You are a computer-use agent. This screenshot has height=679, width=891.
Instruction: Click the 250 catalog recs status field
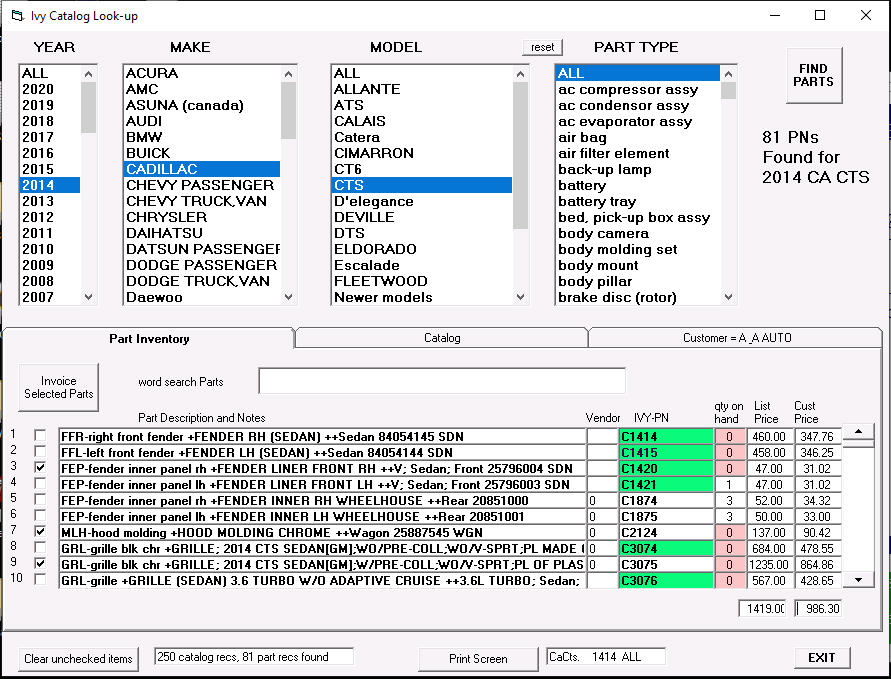253,657
